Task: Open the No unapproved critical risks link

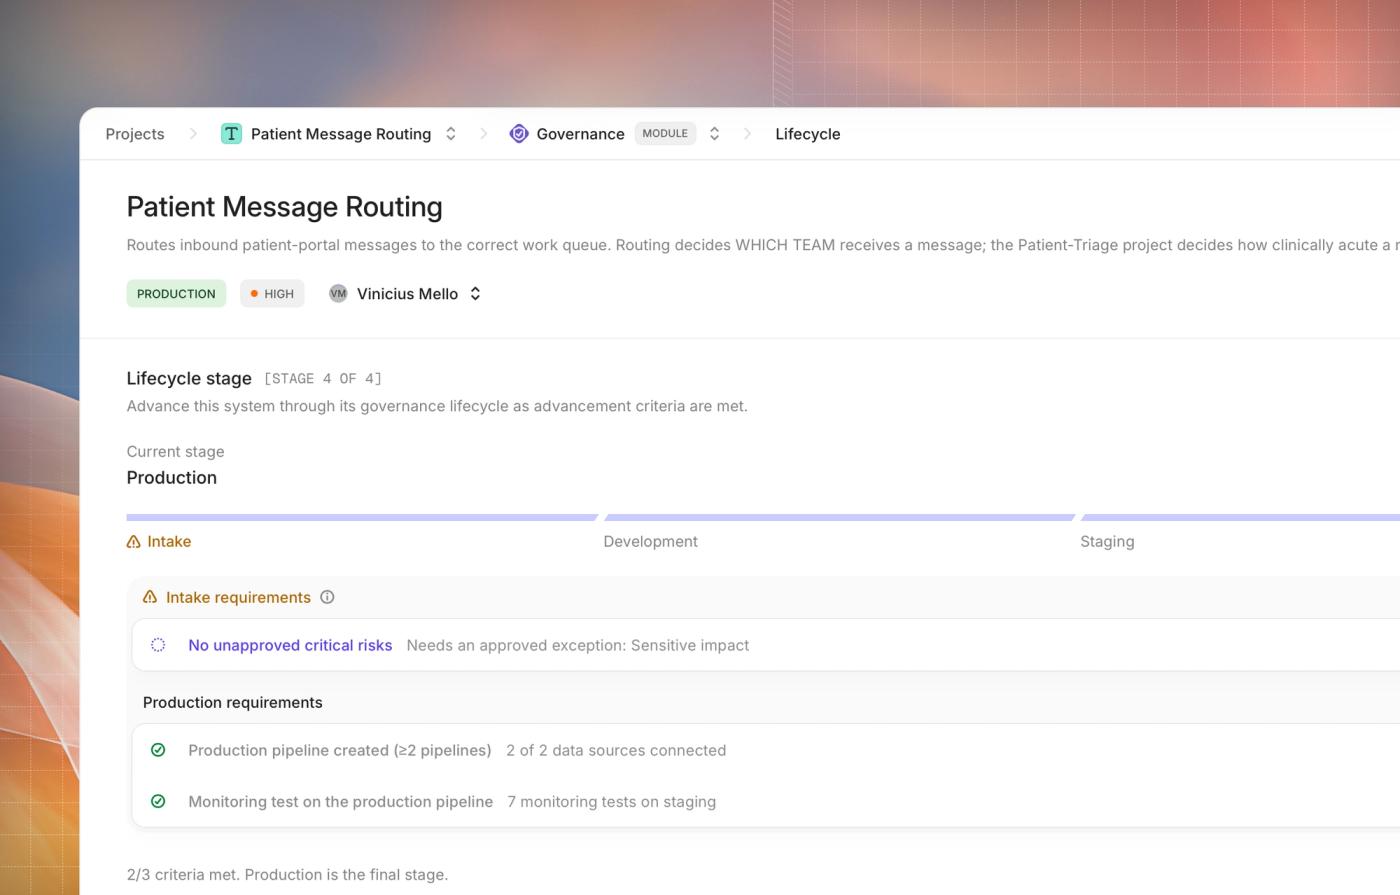Action: pyautogui.click(x=290, y=645)
